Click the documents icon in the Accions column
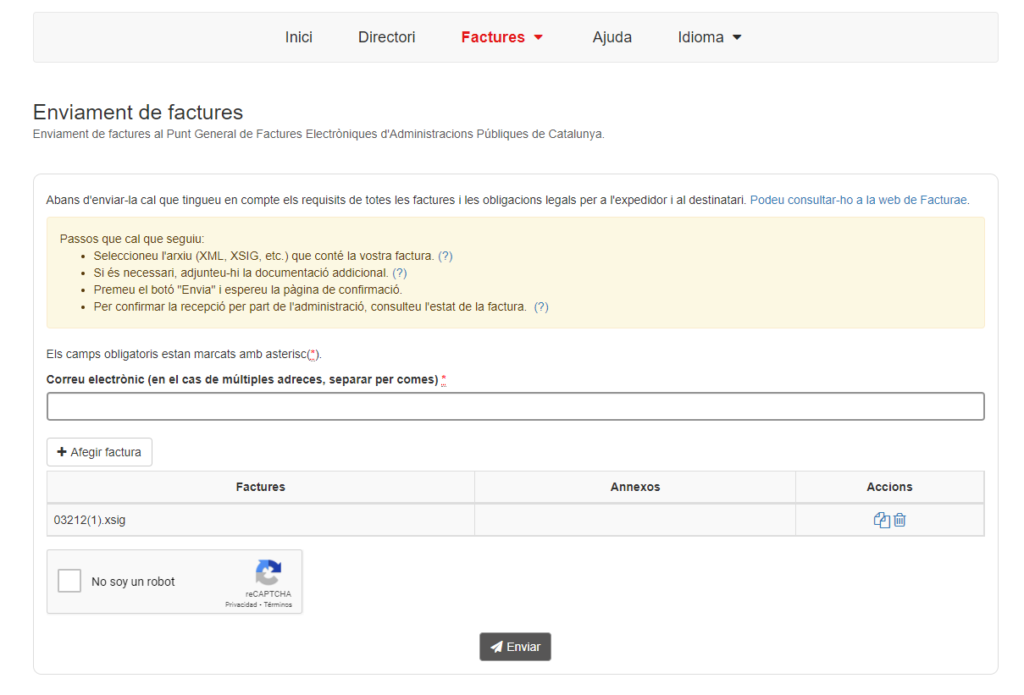Screen dimensions: 1024x695 coord(881,520)
